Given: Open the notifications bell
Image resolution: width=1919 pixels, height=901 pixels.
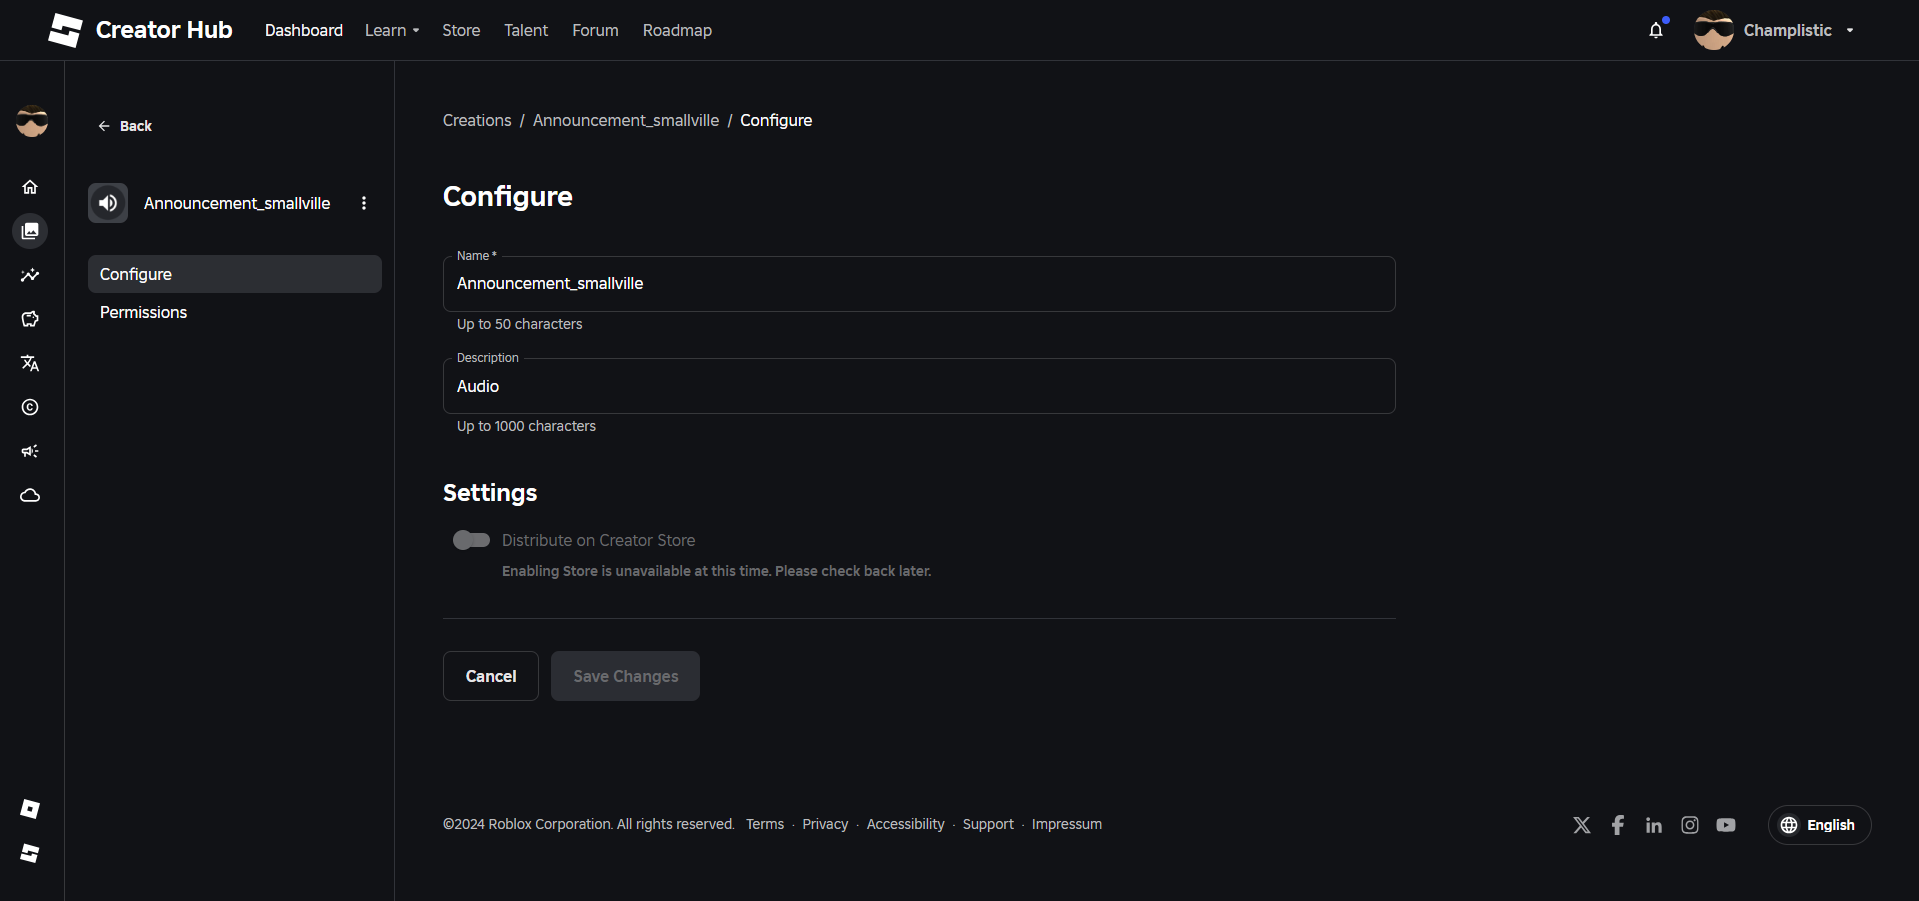Looking at the screenshot, I should pyautogui.click(x=1656, y=30).
